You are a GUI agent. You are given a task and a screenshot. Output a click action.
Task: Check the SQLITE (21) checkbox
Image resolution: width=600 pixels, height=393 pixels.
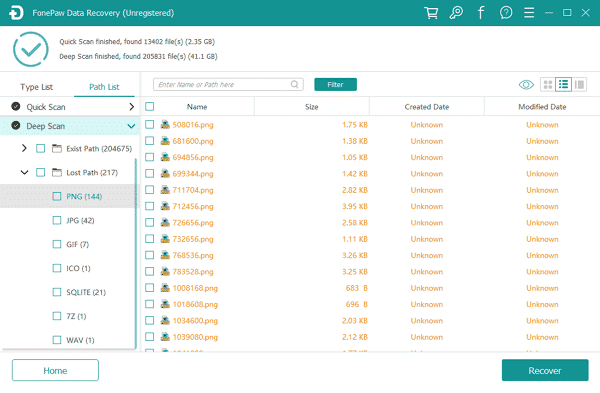(57, 292)
